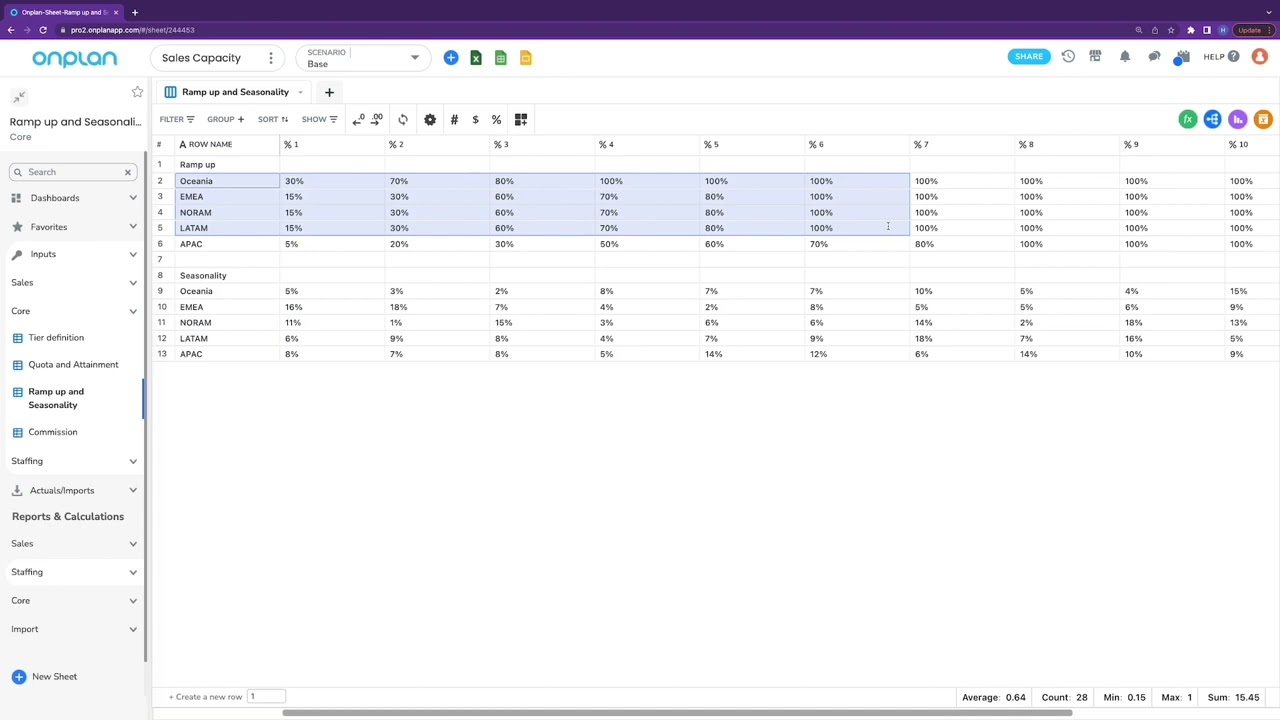This screenshot has height=720, width=1280.
Task: Open the notifications bell
Action: 1125,57
